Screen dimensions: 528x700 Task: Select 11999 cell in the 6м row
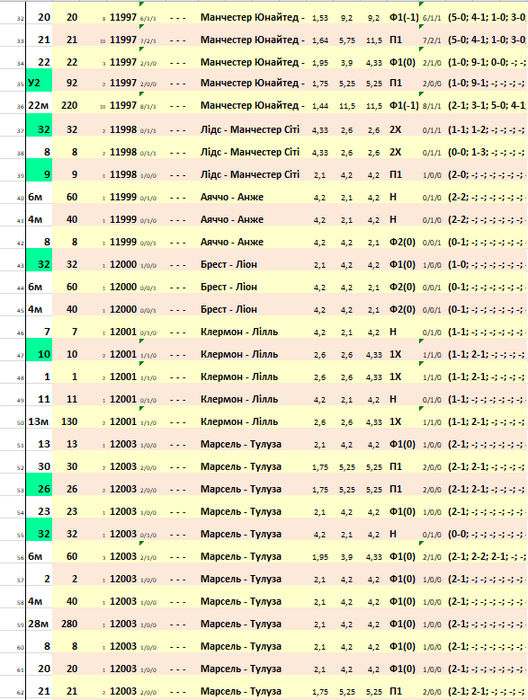coord(123,197)
